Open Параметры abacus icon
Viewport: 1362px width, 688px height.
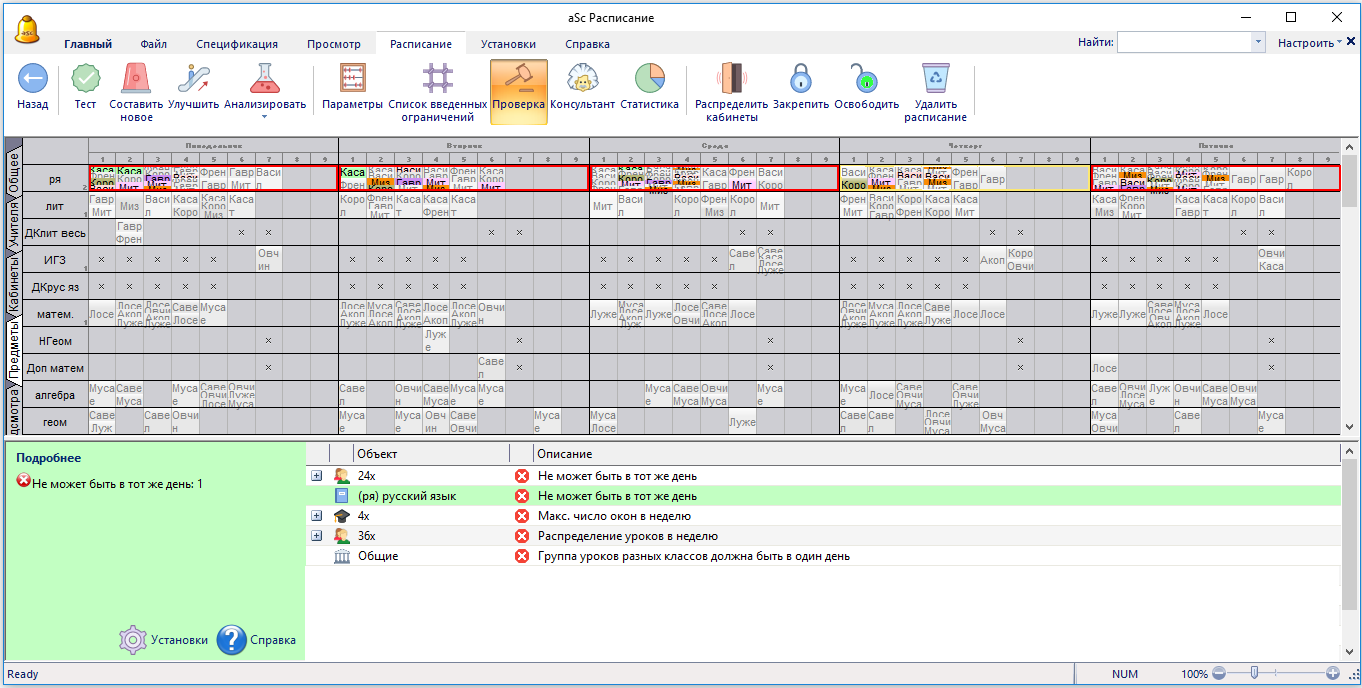[352, 79]
